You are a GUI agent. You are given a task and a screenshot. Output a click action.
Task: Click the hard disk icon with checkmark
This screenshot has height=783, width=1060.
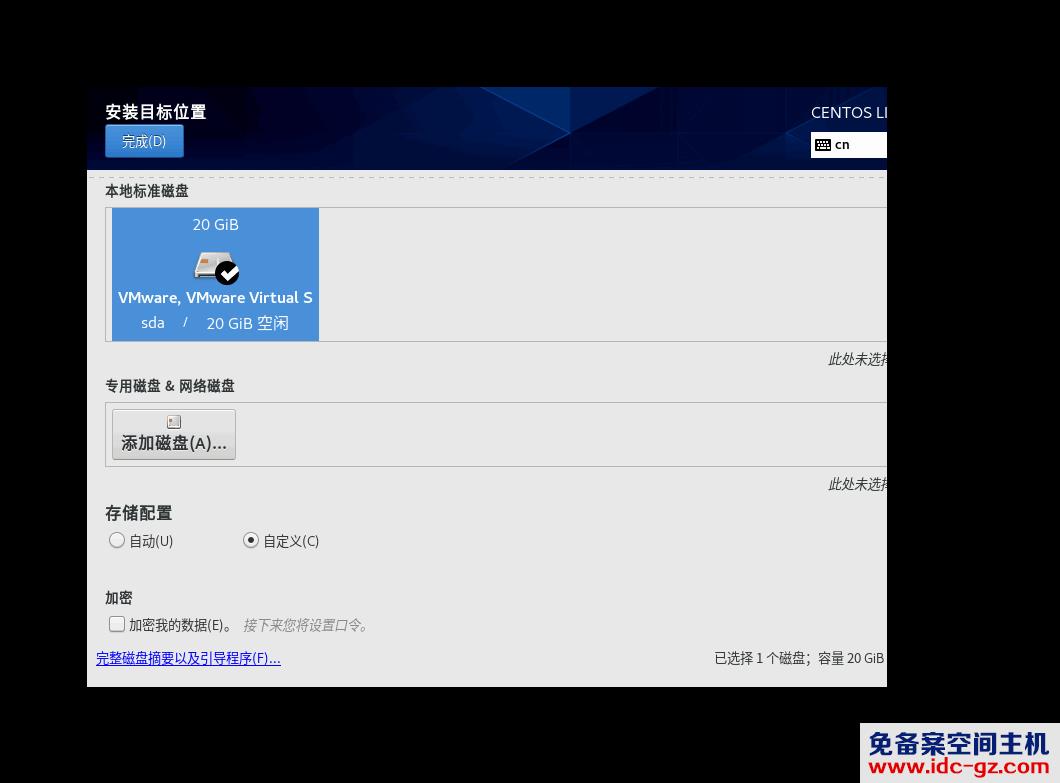216,267
